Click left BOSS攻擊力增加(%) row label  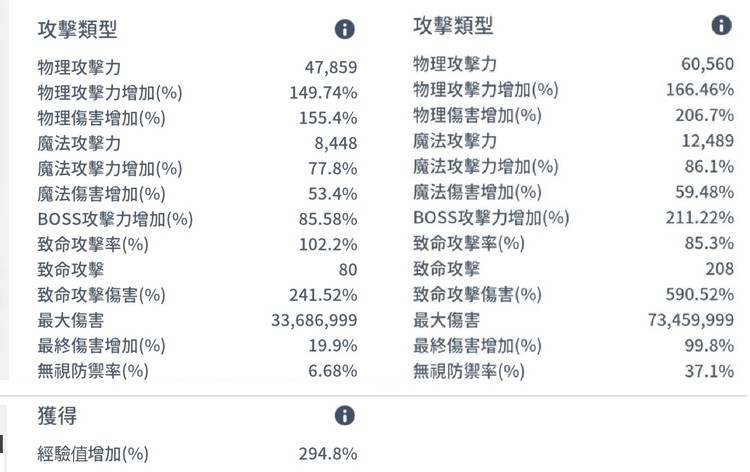115,219
